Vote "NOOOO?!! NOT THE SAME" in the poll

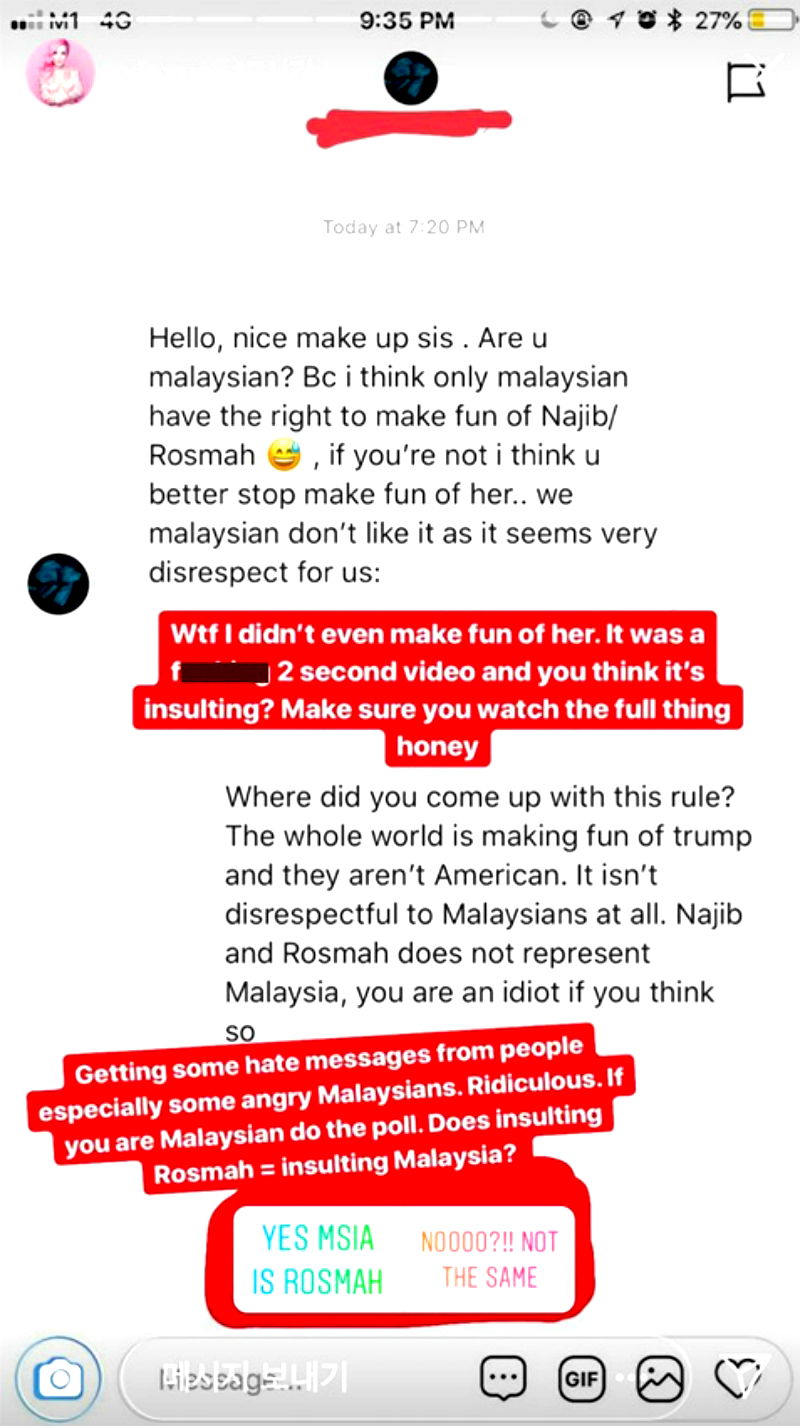(490, 1258)
